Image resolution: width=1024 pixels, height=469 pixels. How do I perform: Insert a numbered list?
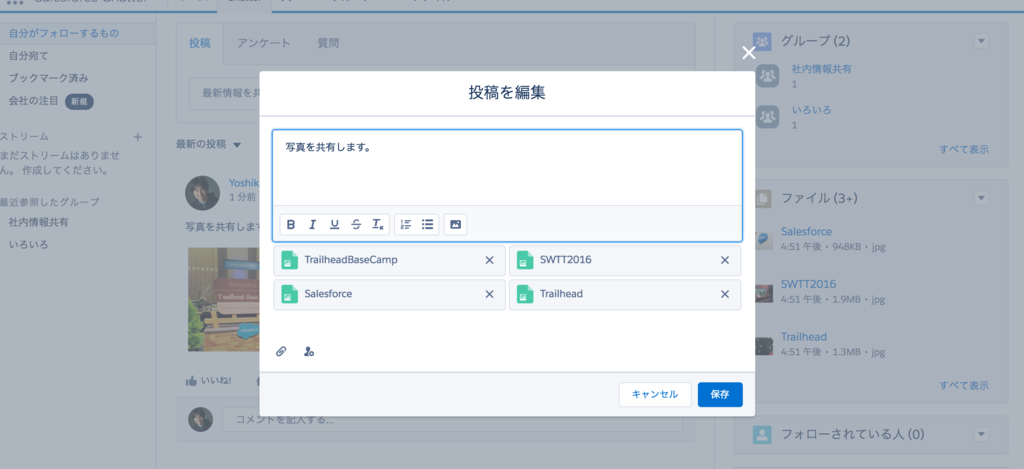click(406, 225)
